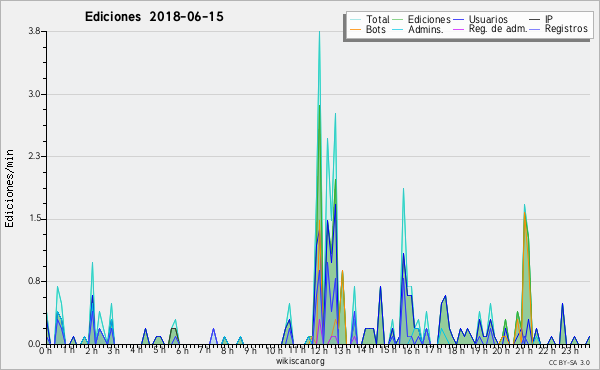Click the Ediciones/min vertical axis label
600x370 pixels.
click(9, 188)
